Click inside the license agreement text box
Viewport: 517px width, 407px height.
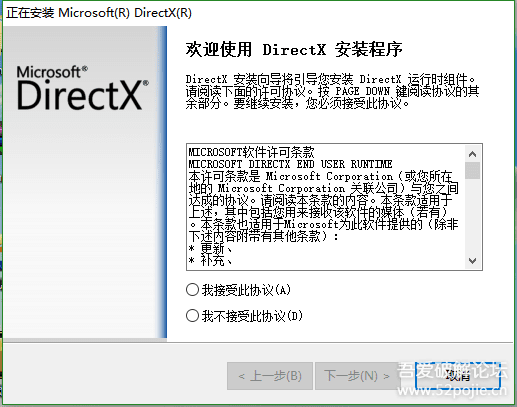(326, 207)
